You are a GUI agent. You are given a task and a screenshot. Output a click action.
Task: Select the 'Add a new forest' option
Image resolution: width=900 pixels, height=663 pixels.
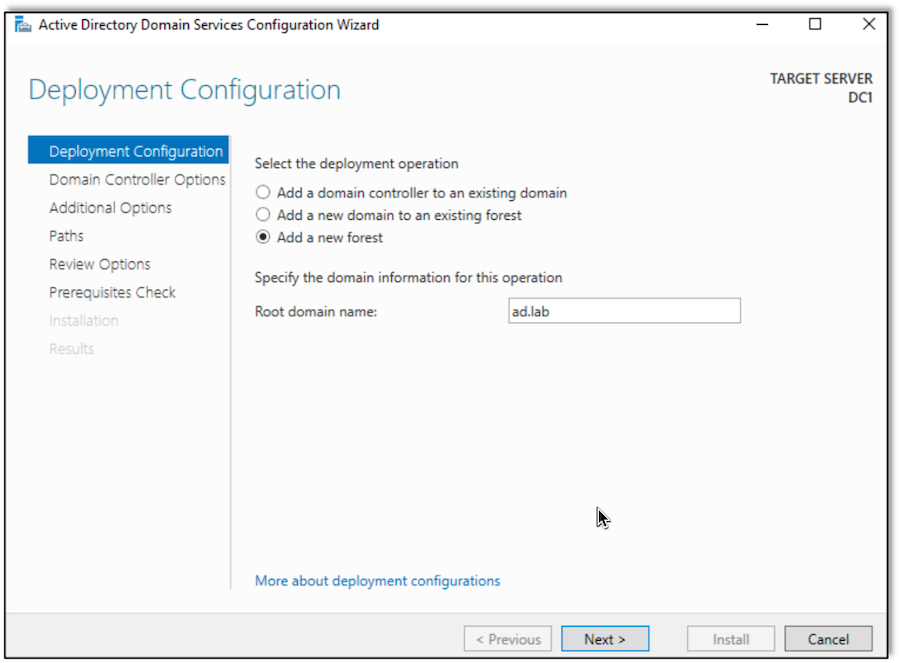263,238
